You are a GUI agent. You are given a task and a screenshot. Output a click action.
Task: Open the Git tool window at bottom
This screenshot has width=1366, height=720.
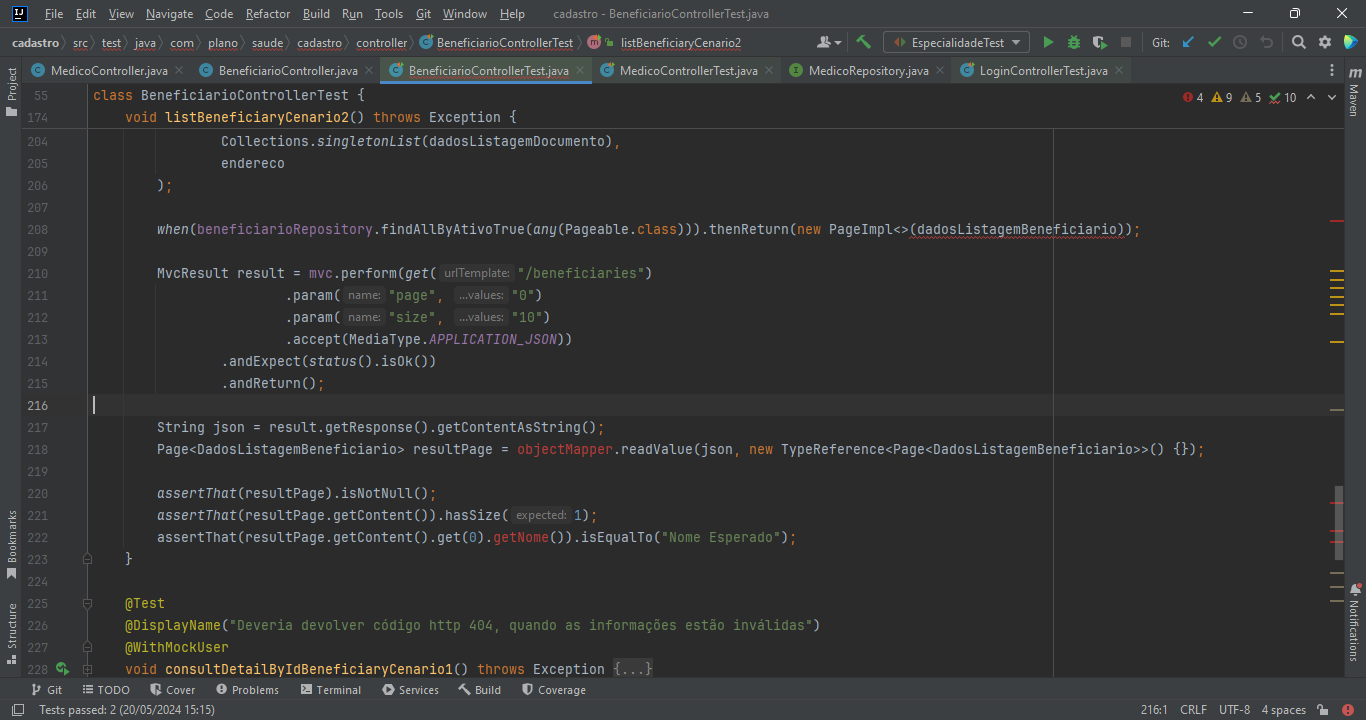tap(46, 690)
